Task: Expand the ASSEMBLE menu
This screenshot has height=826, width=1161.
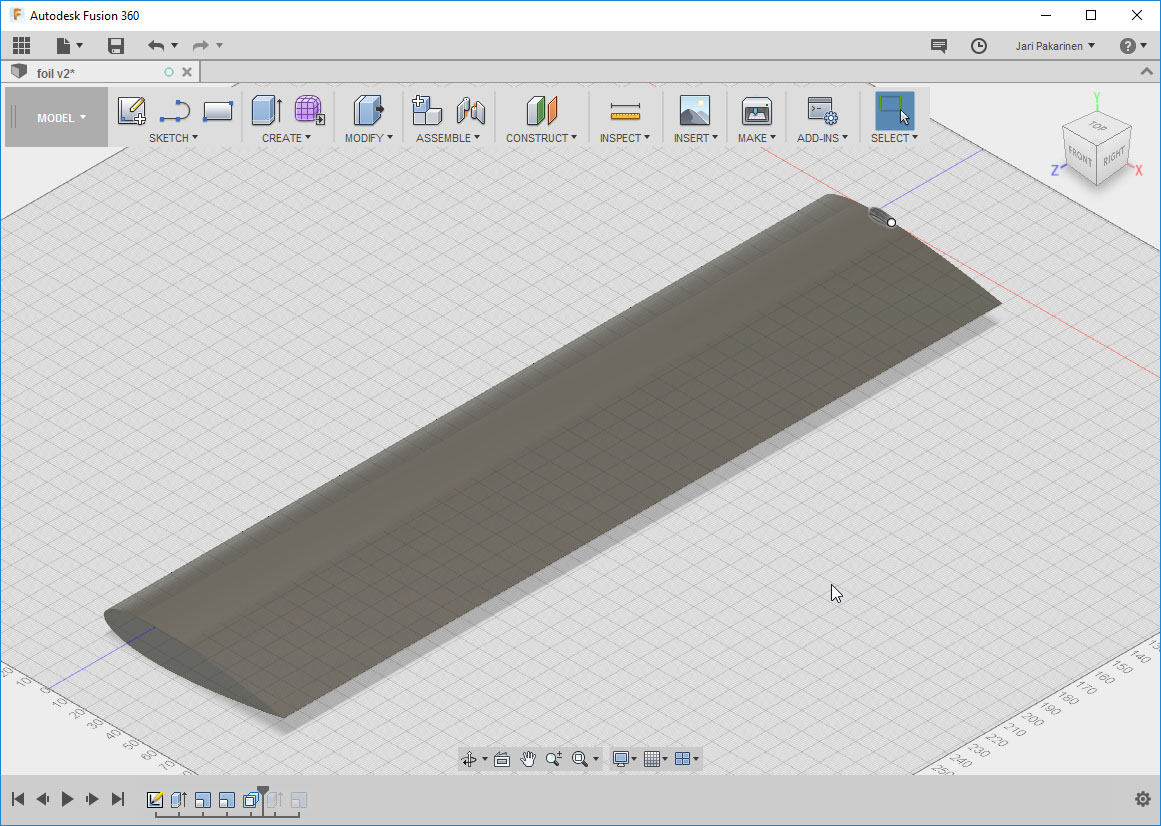Action: [448, 138]
